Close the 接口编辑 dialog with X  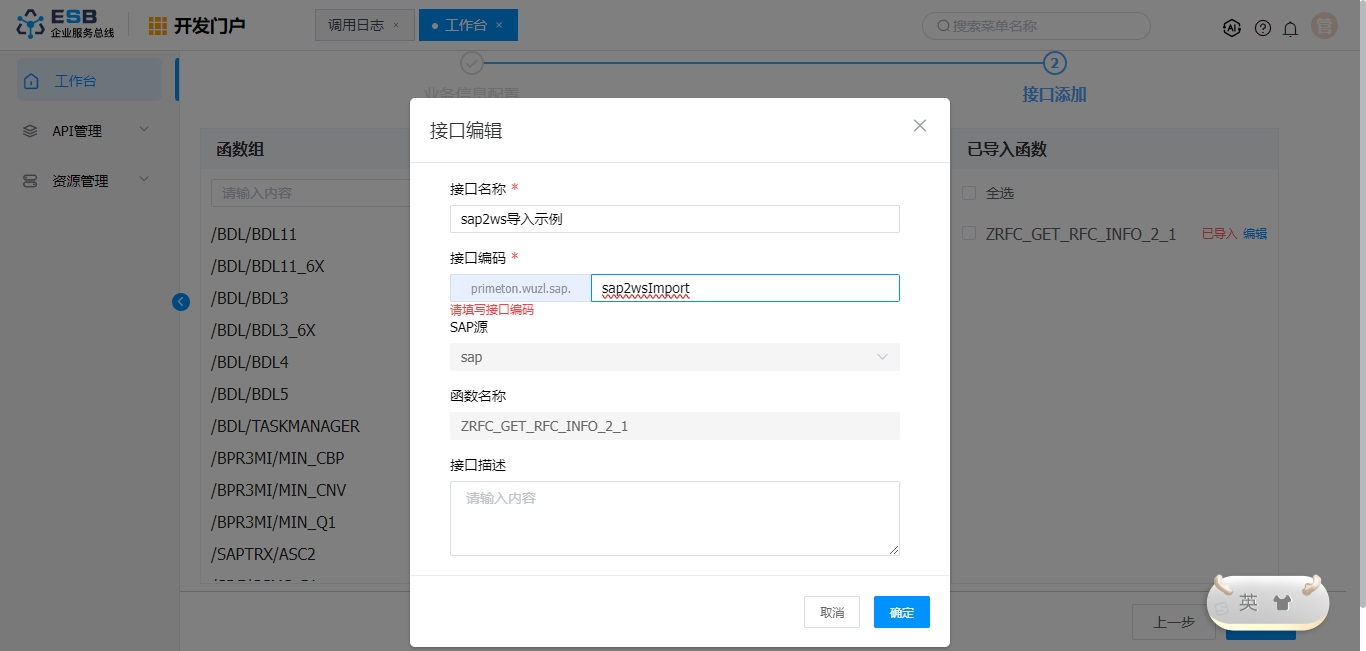point(920,126)
